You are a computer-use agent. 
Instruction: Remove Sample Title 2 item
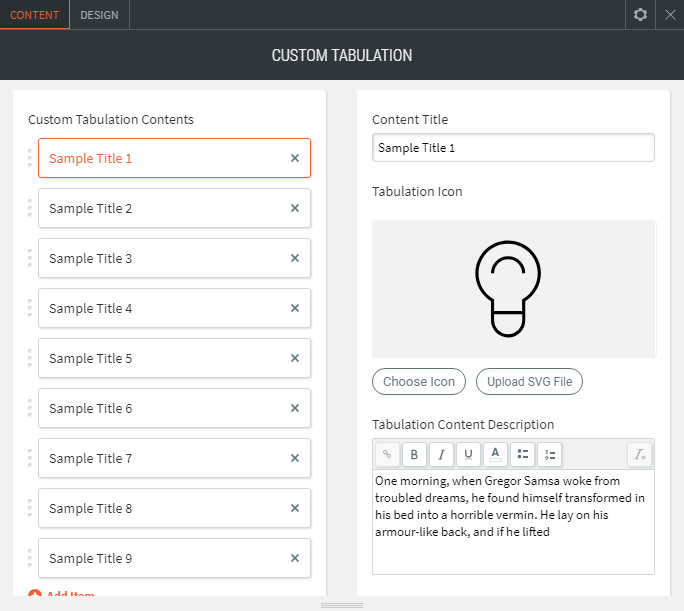(295, 208)
